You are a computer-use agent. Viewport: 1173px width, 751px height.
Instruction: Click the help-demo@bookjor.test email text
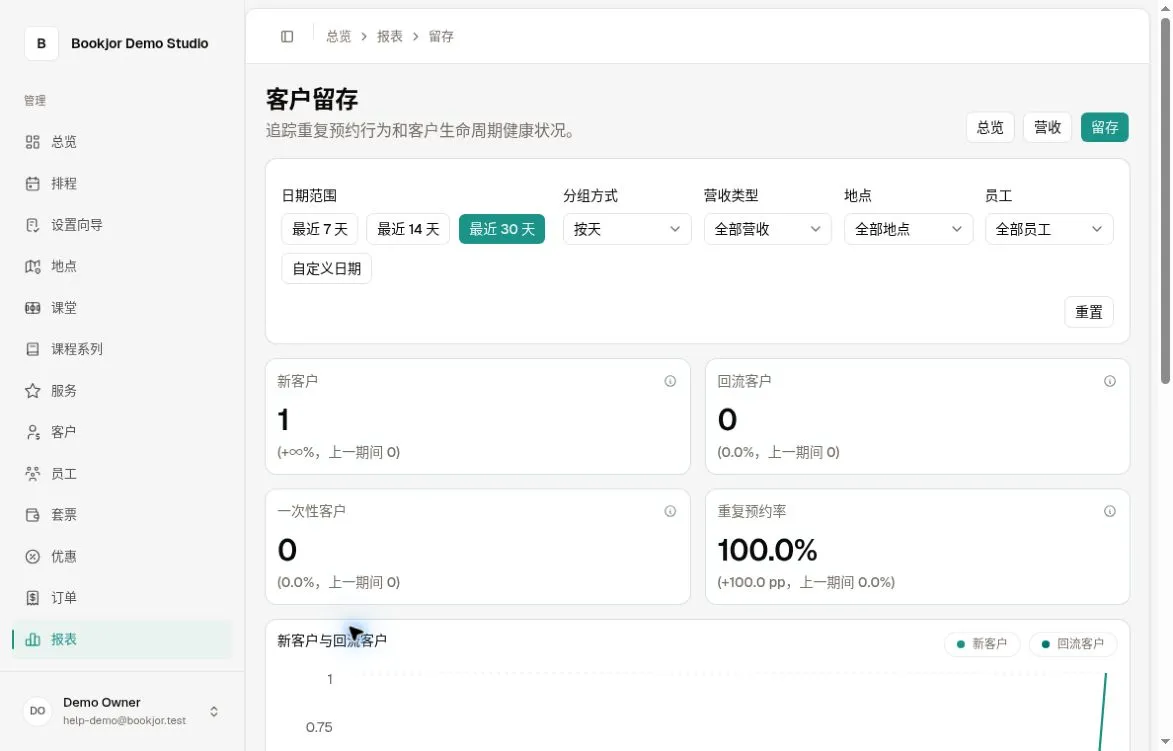[124, 720]
